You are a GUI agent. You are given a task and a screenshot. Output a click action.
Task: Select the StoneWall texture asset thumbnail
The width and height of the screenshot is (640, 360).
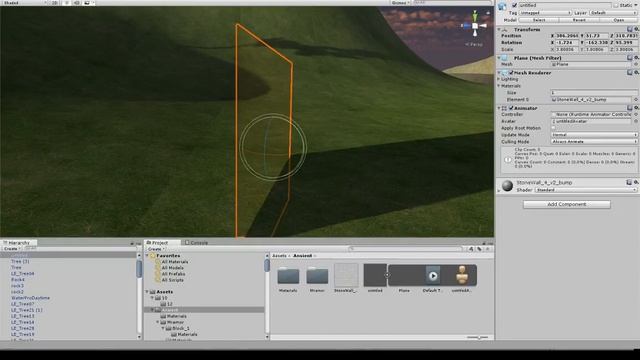[x=346, y=275]
